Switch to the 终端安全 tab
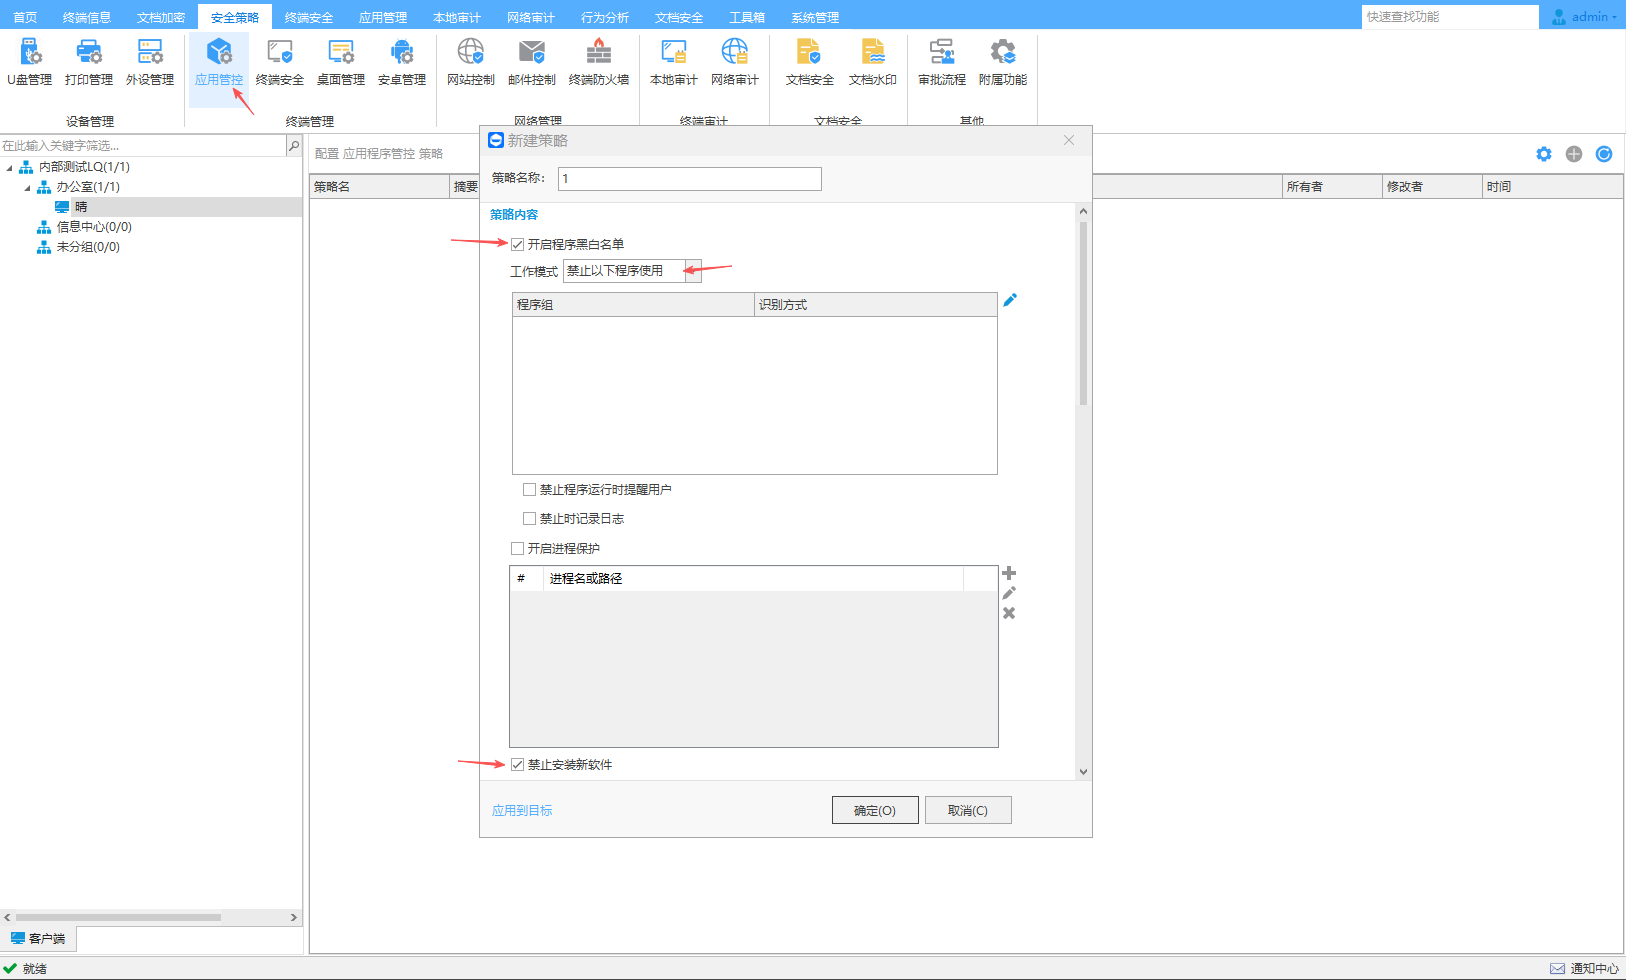This screenshot has width=1626, height=980. [308, 17]
